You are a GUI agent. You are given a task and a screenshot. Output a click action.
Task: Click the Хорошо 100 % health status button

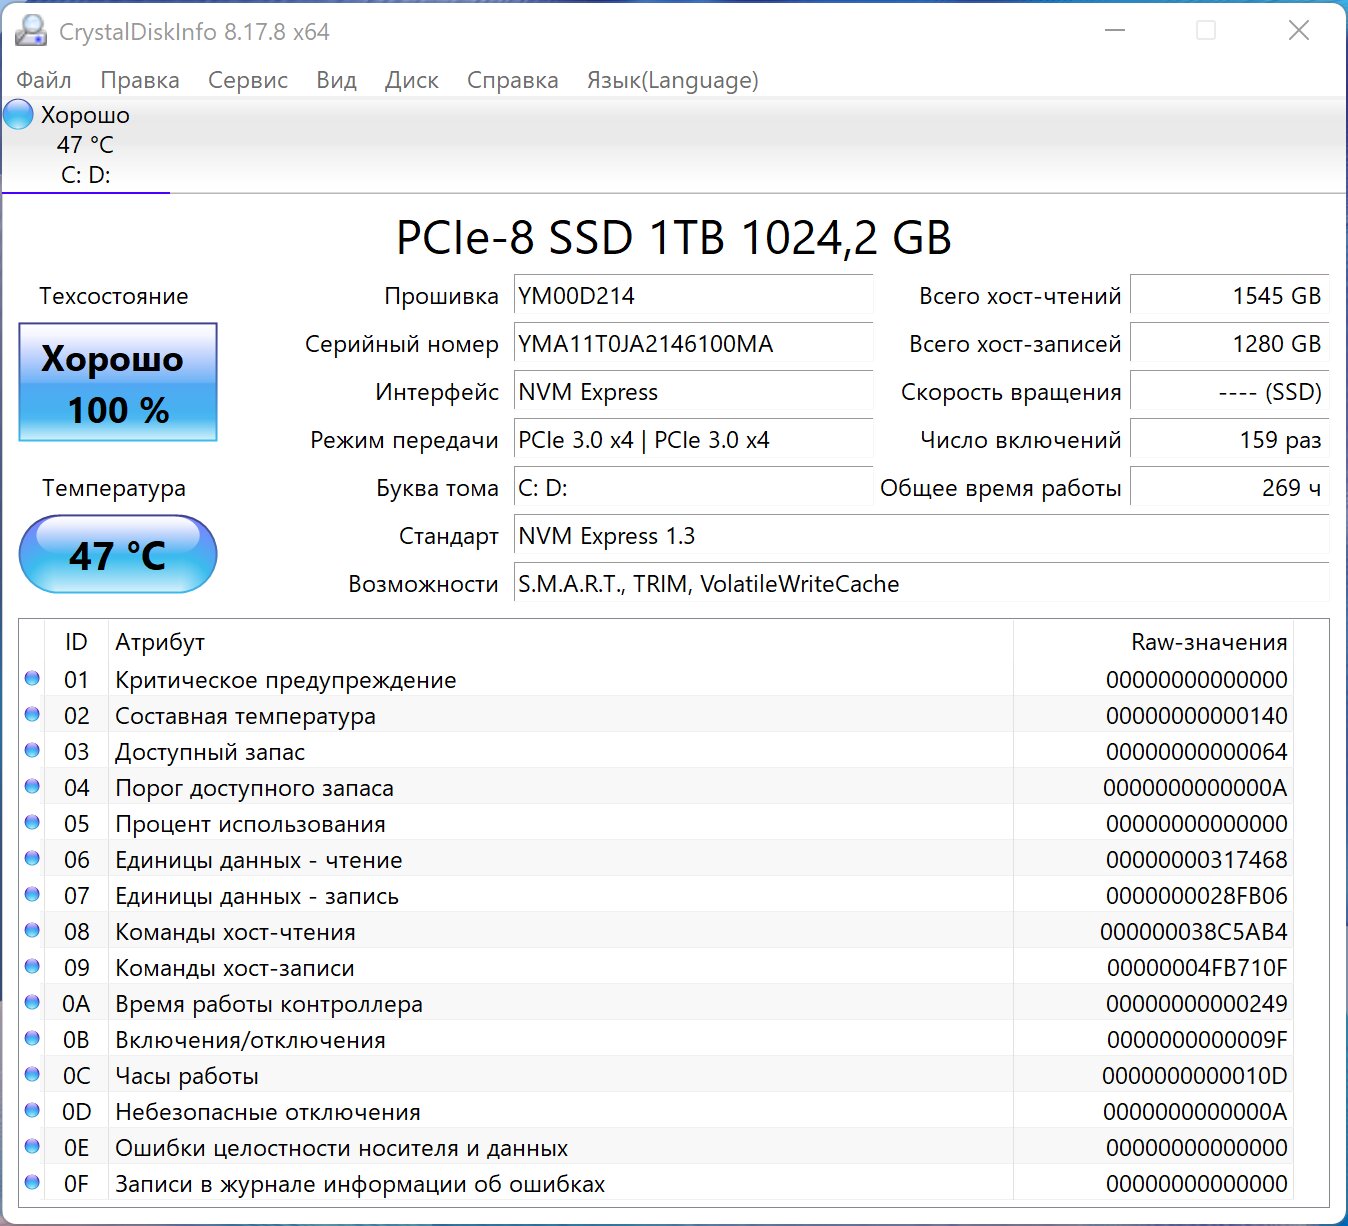point(118,382)
